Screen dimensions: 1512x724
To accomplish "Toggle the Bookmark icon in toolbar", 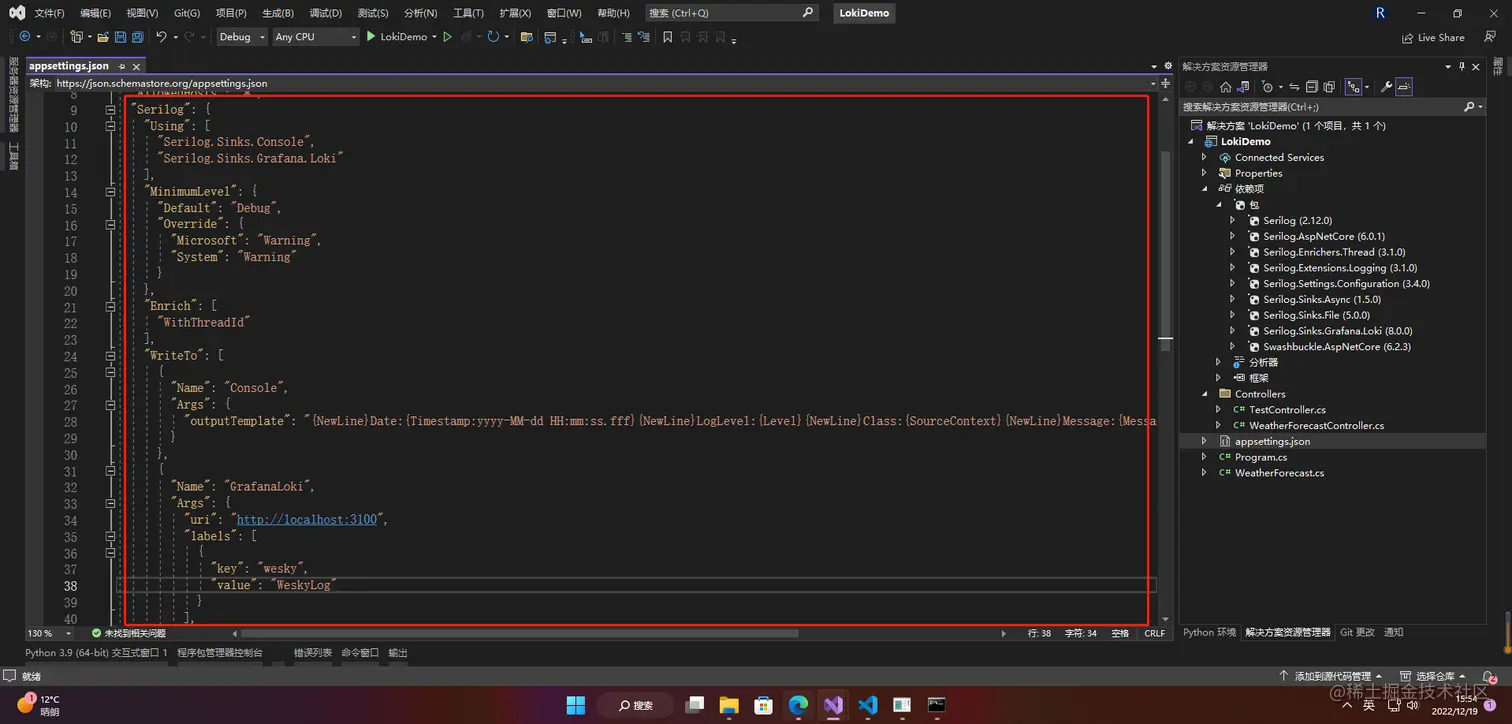I will point(668,37).
